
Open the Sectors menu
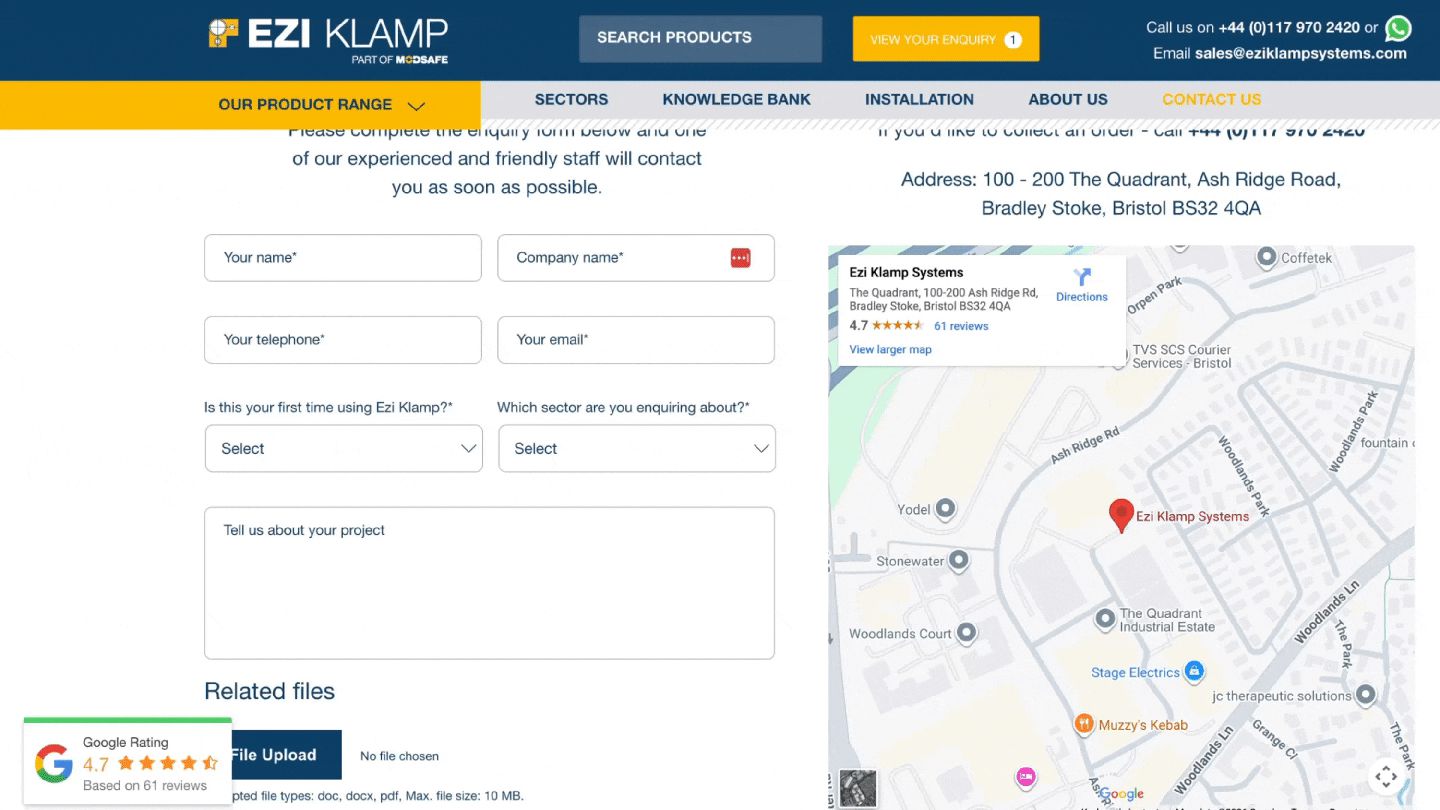click(571, 99)
